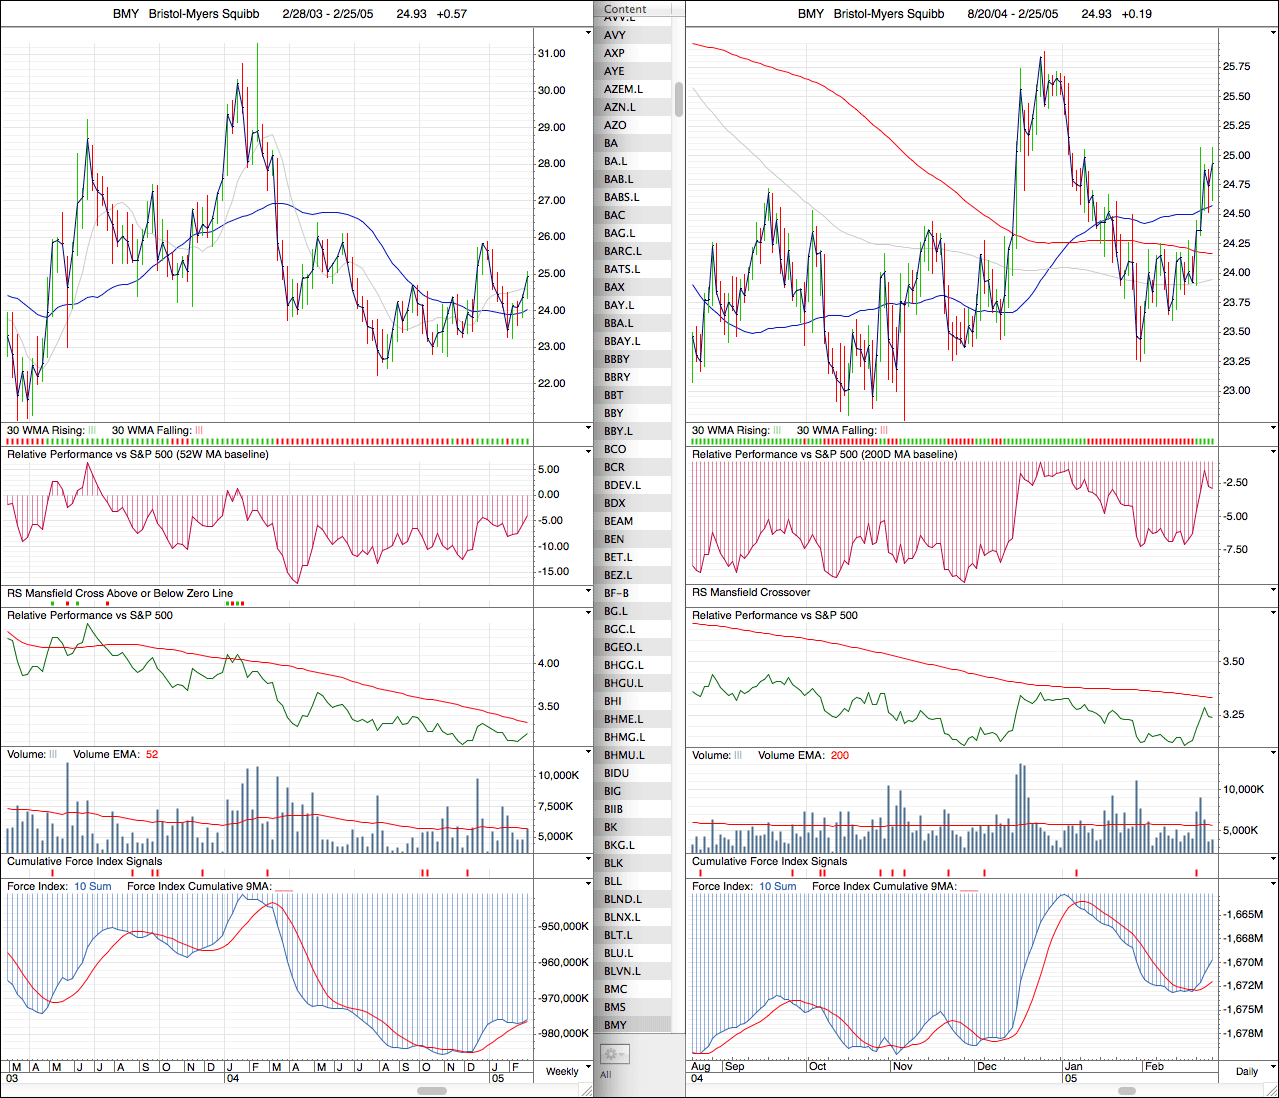Select ticker BK in the list

pos(633,827)
